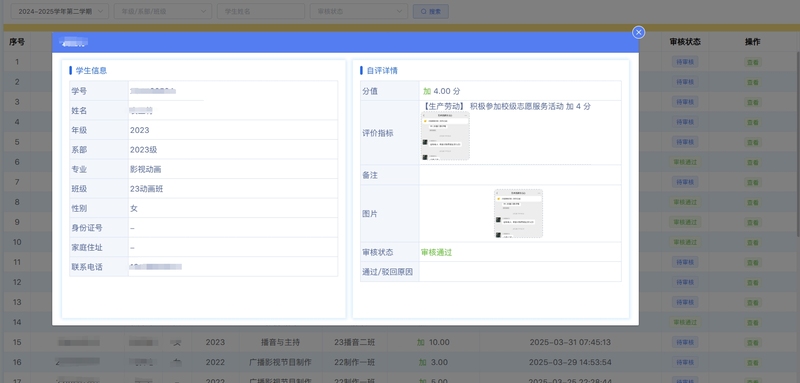Click the 待审核 tag in row 15
800x383 pixels.
click(685, 342)
